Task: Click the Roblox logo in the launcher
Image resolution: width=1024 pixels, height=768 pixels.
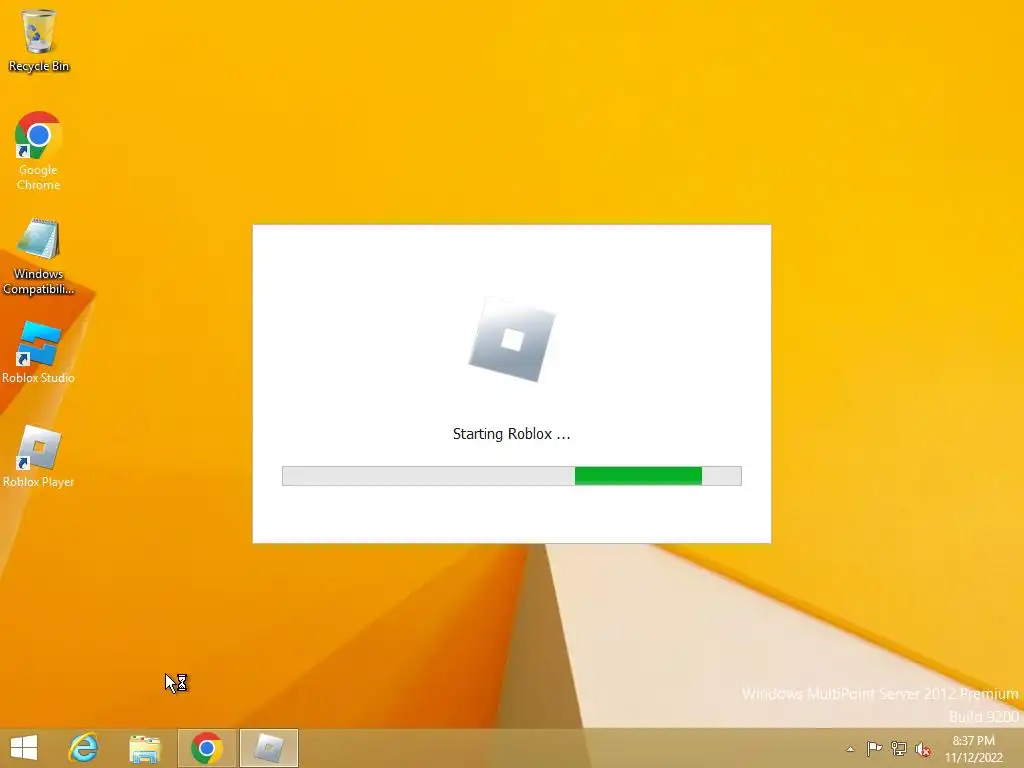Action: click(512, 340)
